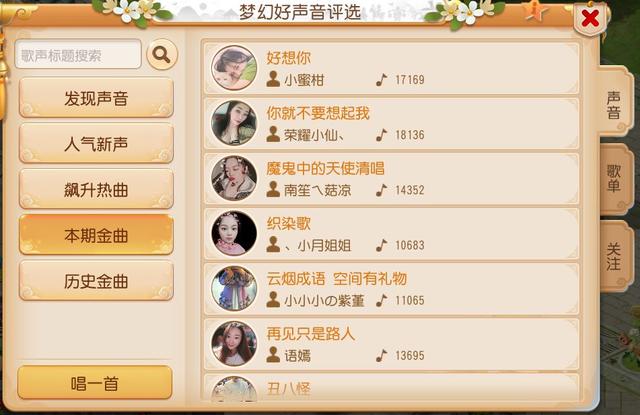Switch to the 关注 side tab
Image resolution: width=640 pixels, height=415 pixels.
[x=615, y=256]
